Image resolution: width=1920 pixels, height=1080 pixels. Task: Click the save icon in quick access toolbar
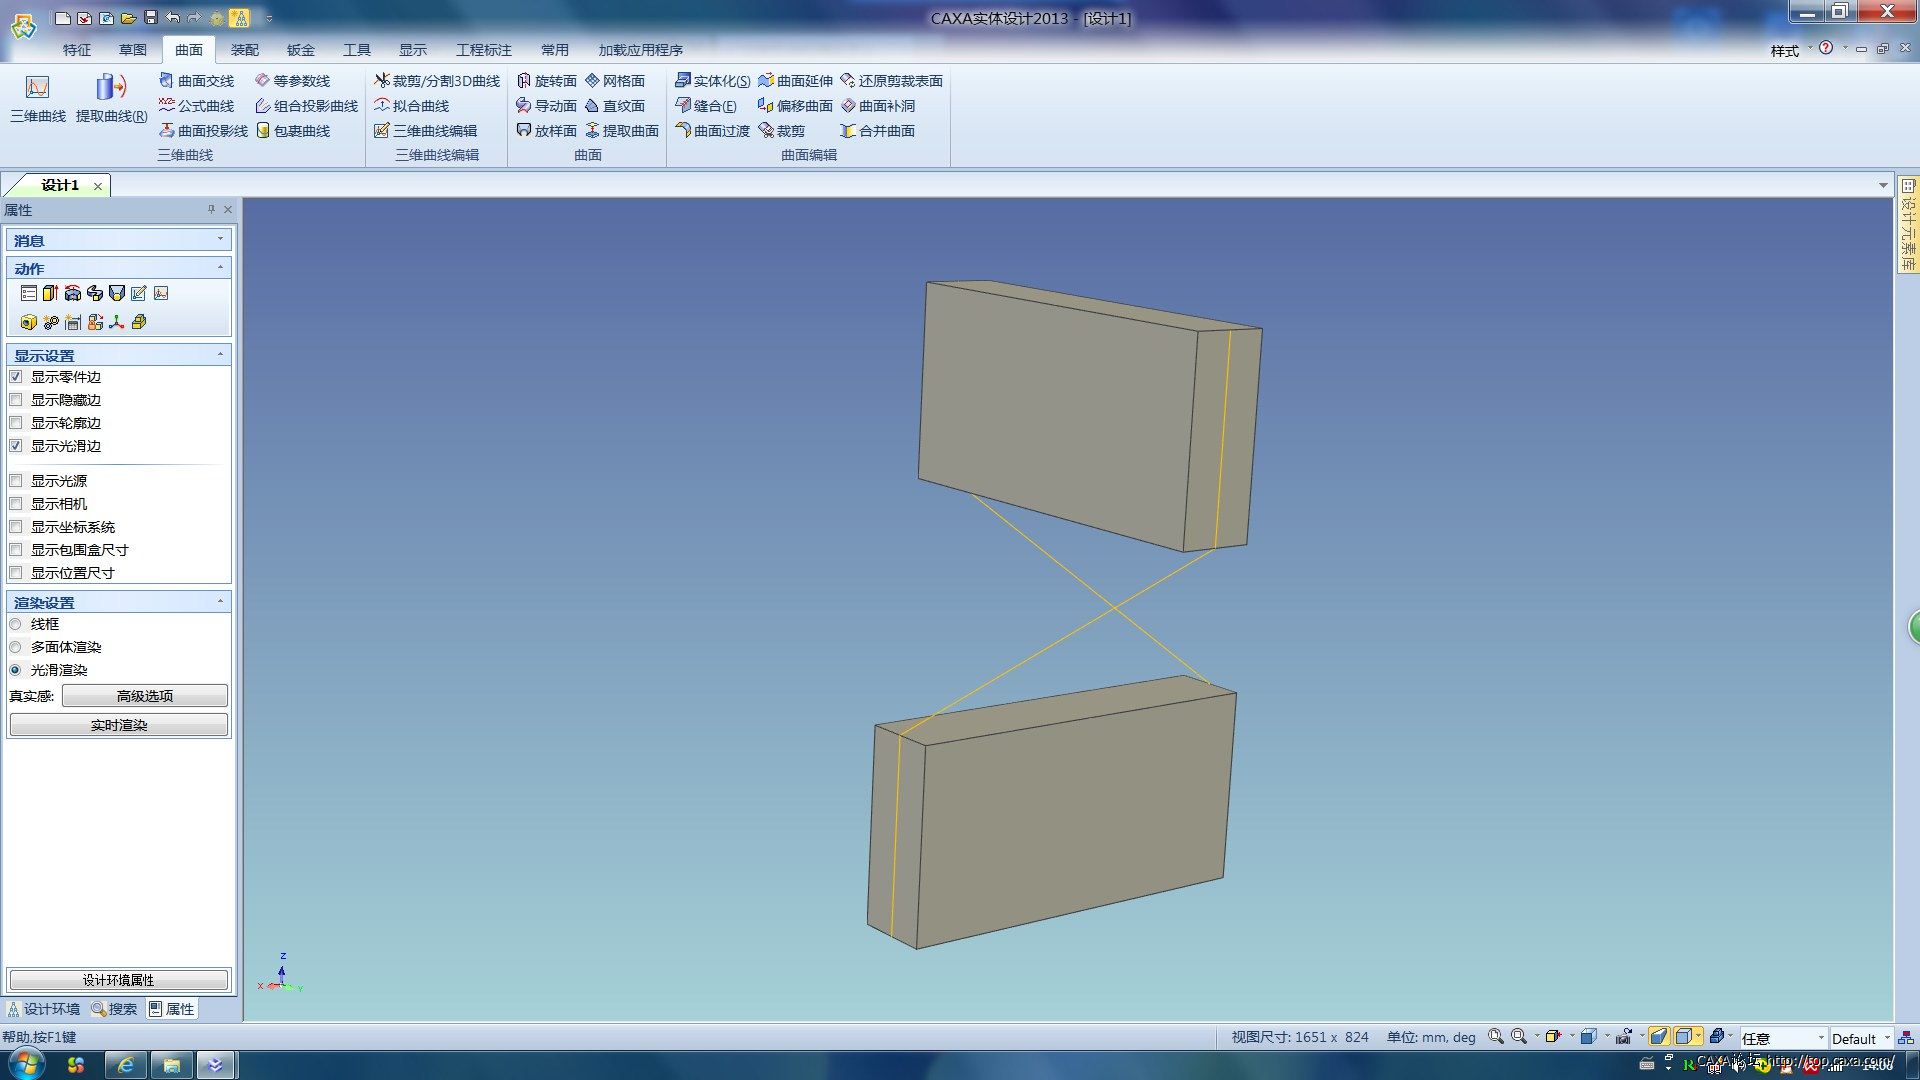click(x=151, y=18)
